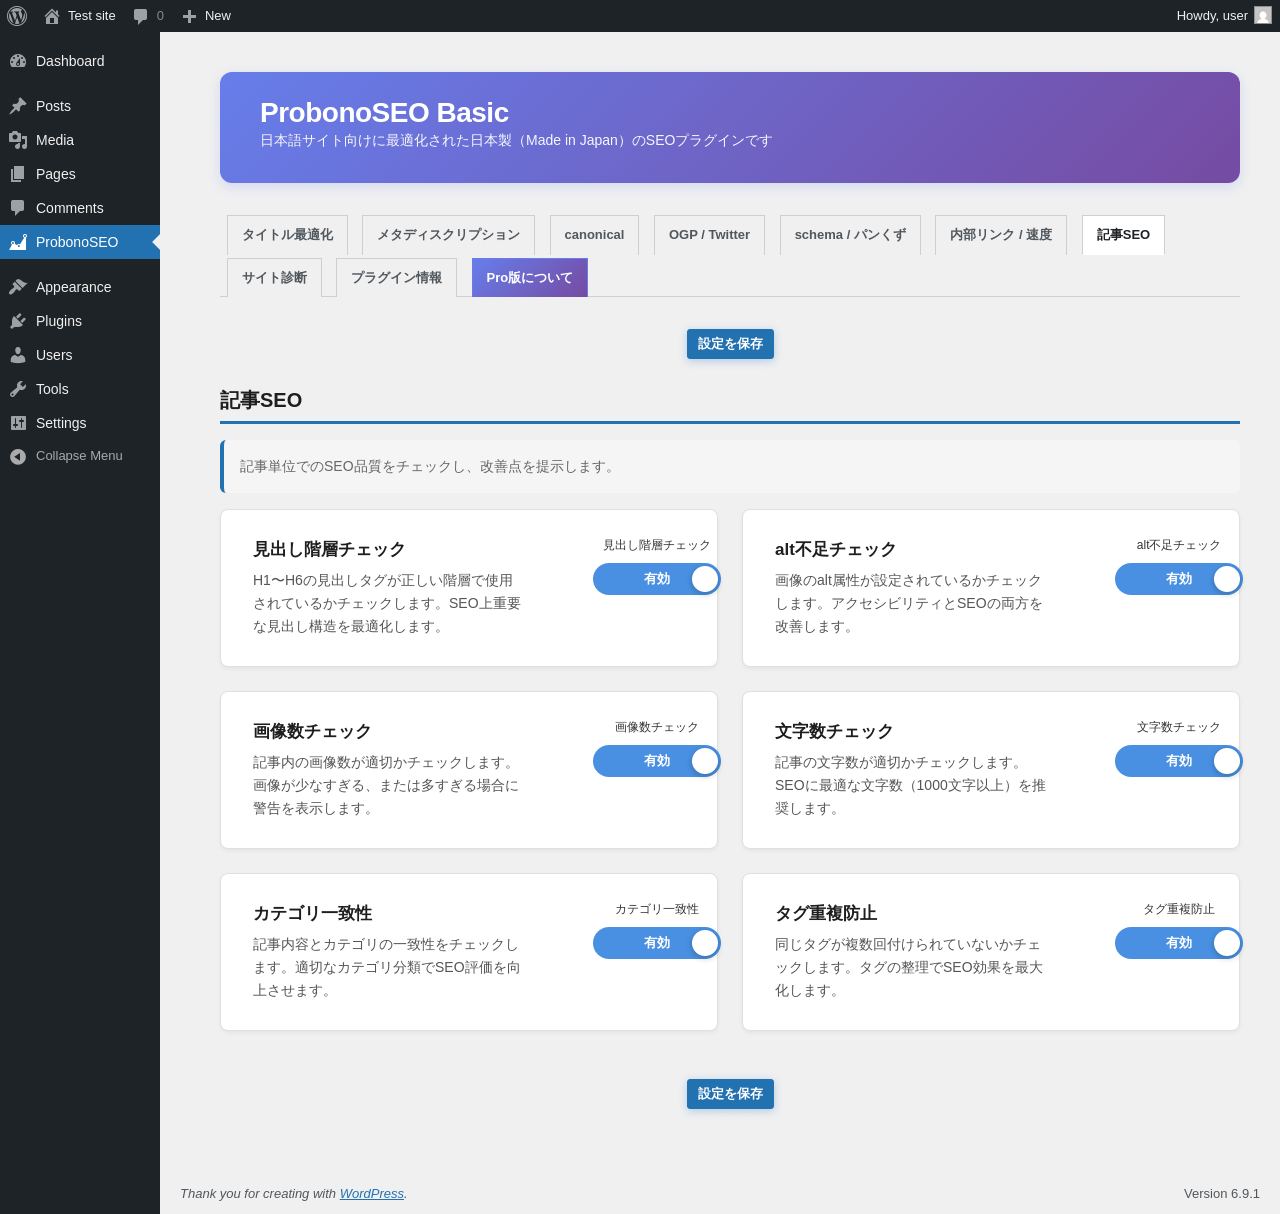Click the Pages icon in sidebar

click(x=18, y=174)
